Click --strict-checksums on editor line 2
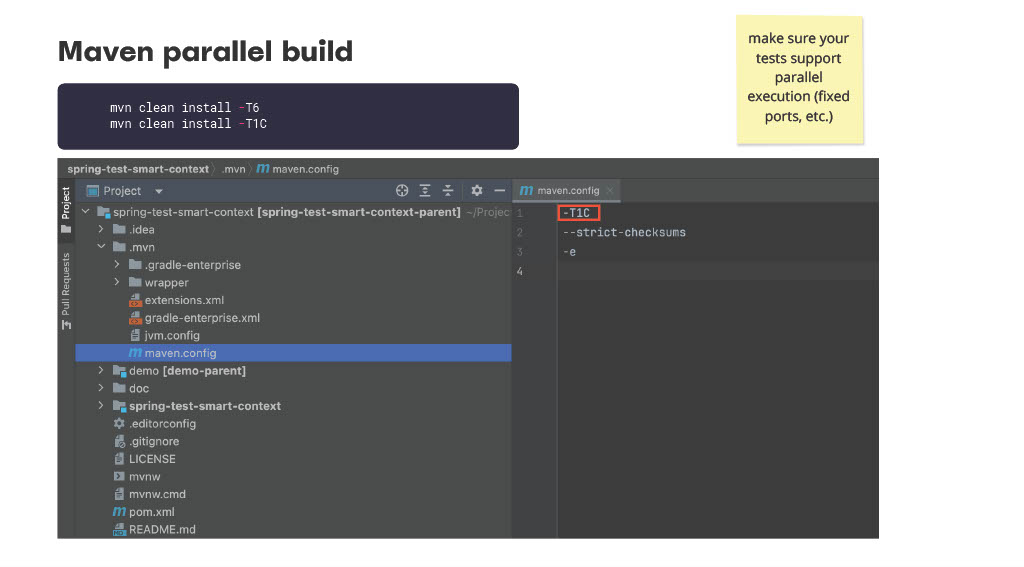The image size is (1024, 567). click(624, 233)
